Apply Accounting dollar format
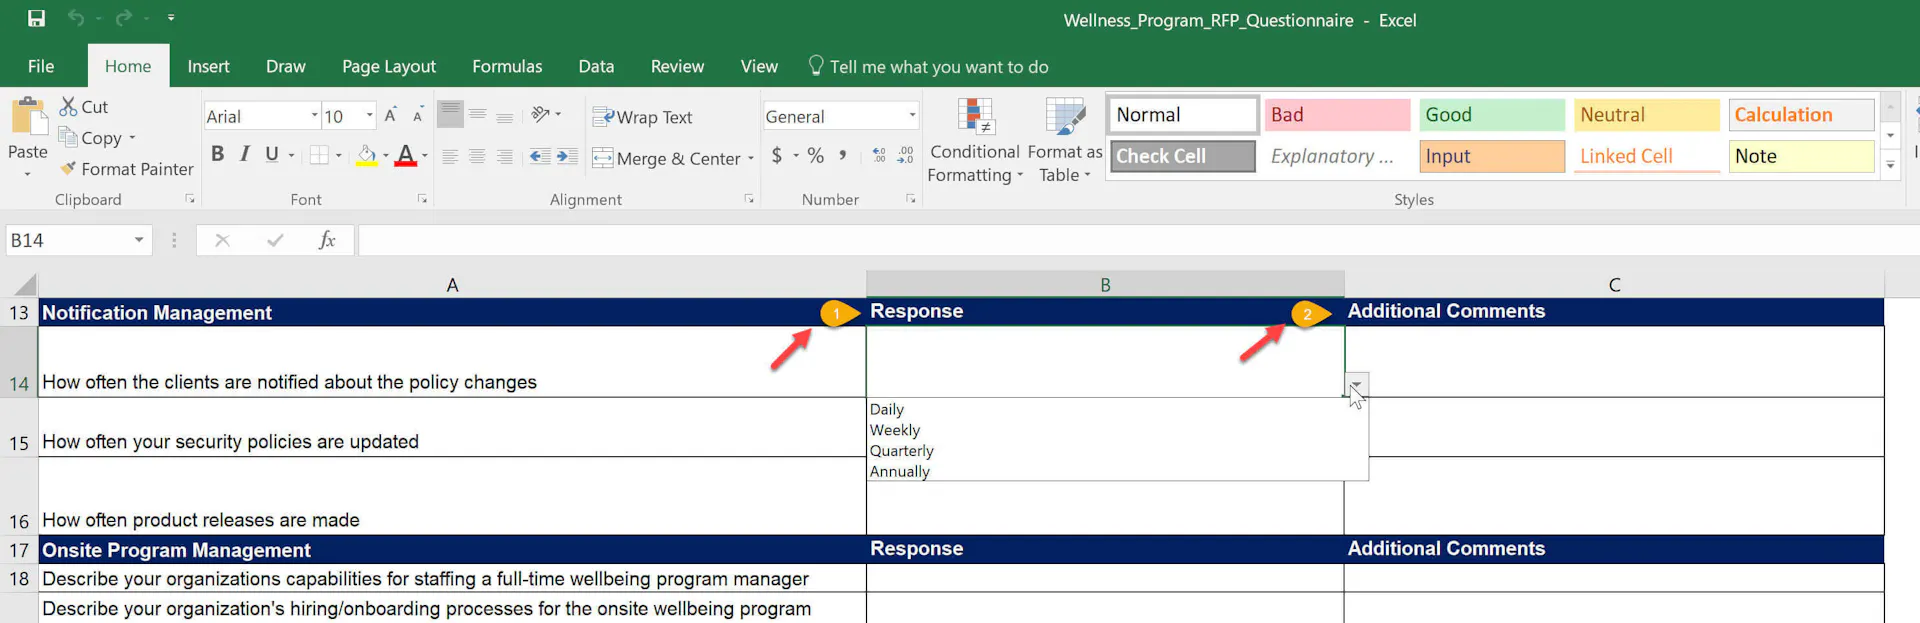 point(777,155)
